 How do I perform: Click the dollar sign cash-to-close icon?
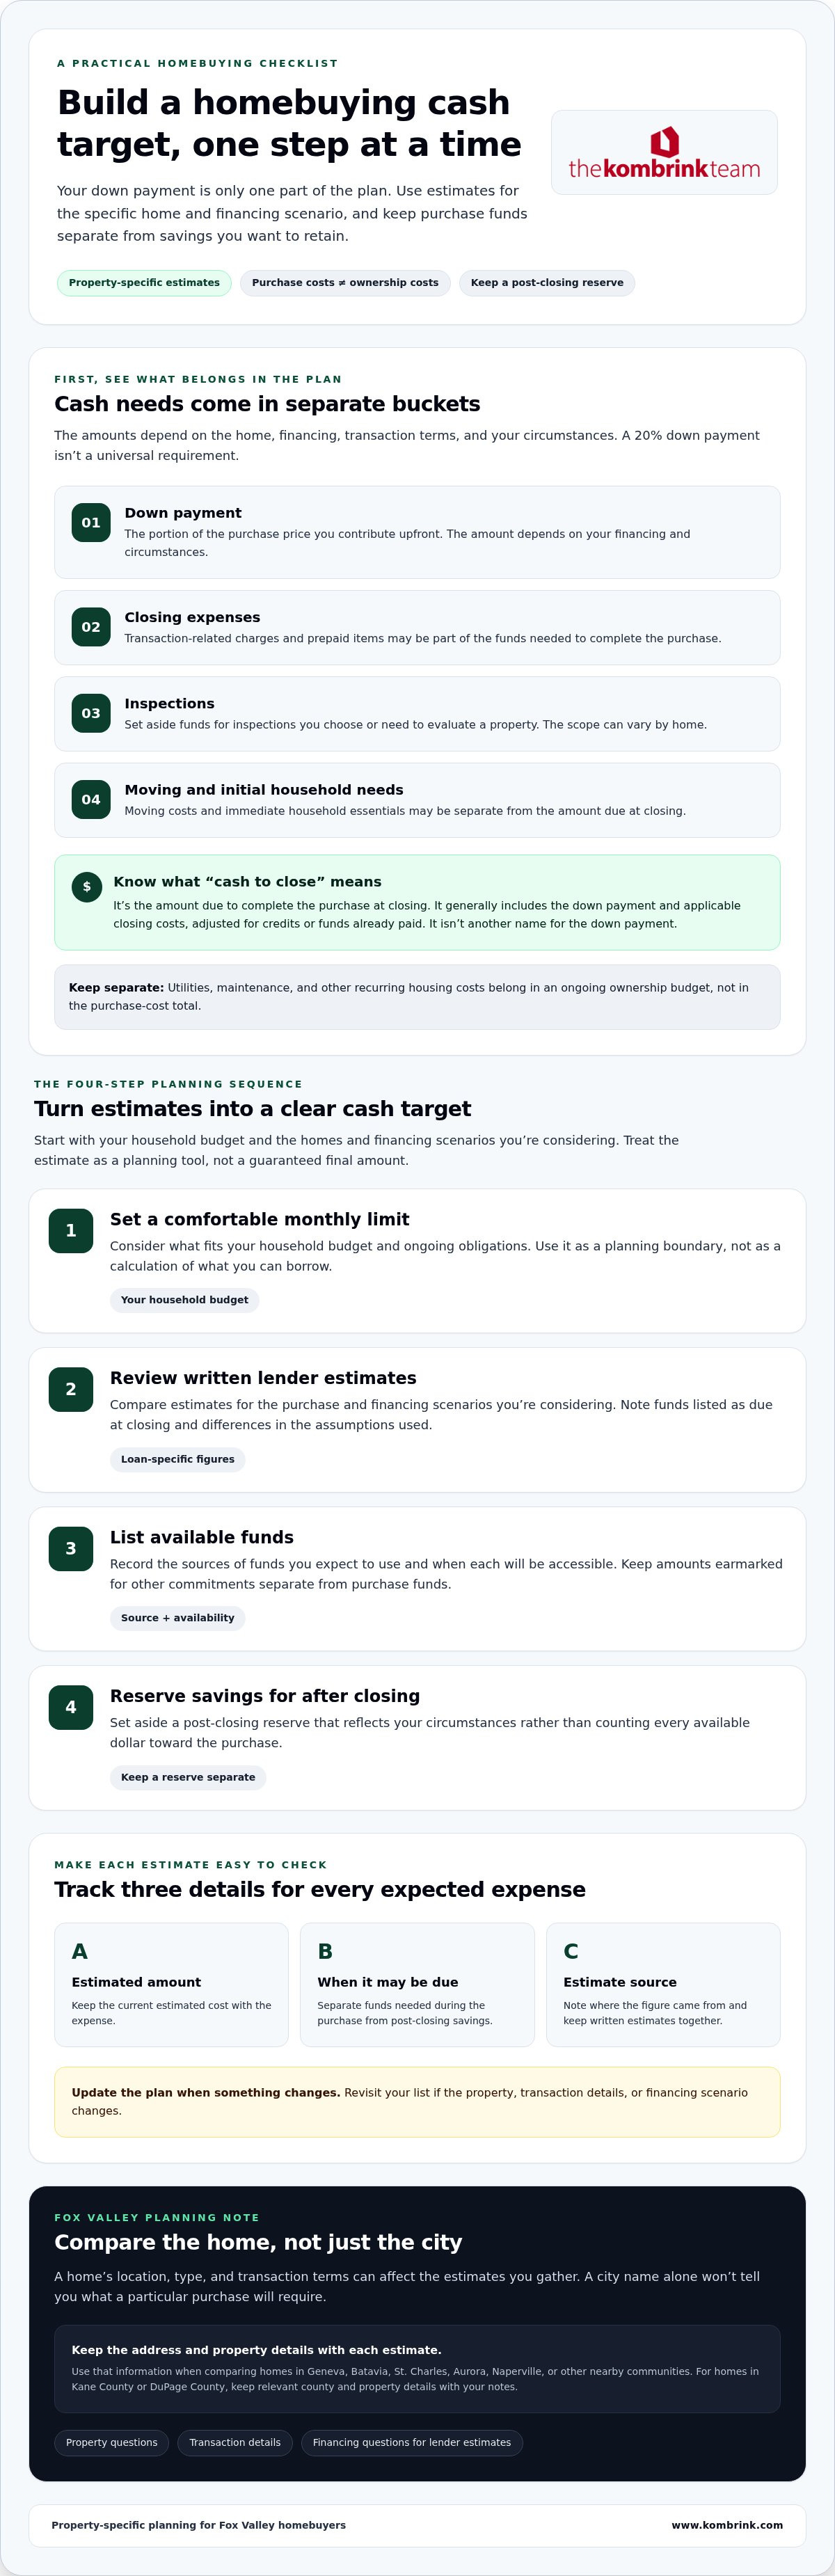87,887
